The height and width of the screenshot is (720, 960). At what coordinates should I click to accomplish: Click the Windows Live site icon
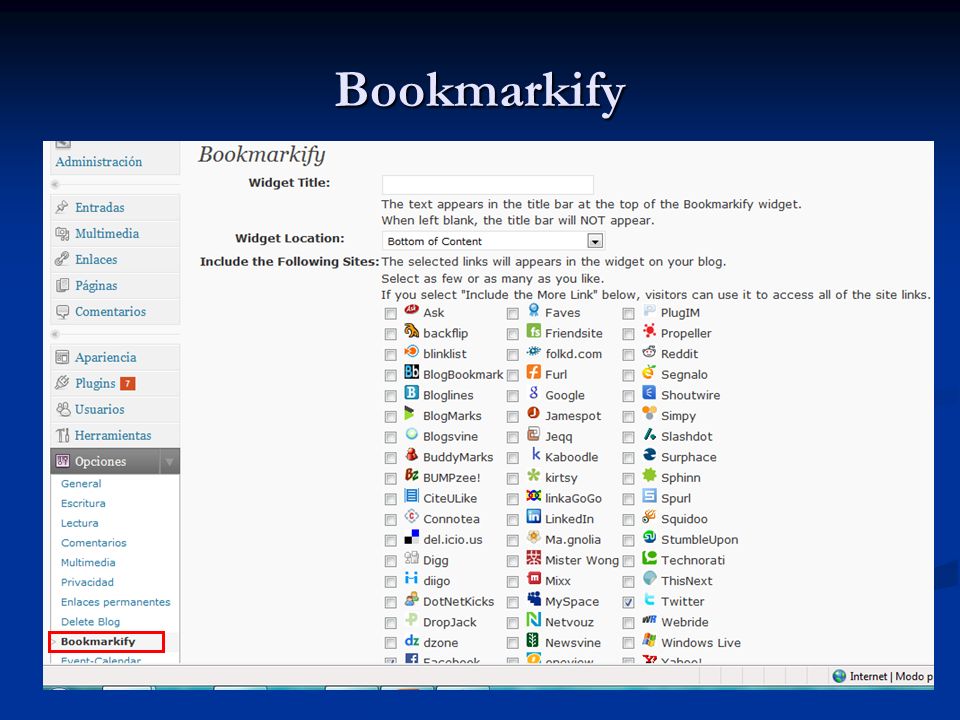pos(649,642)
